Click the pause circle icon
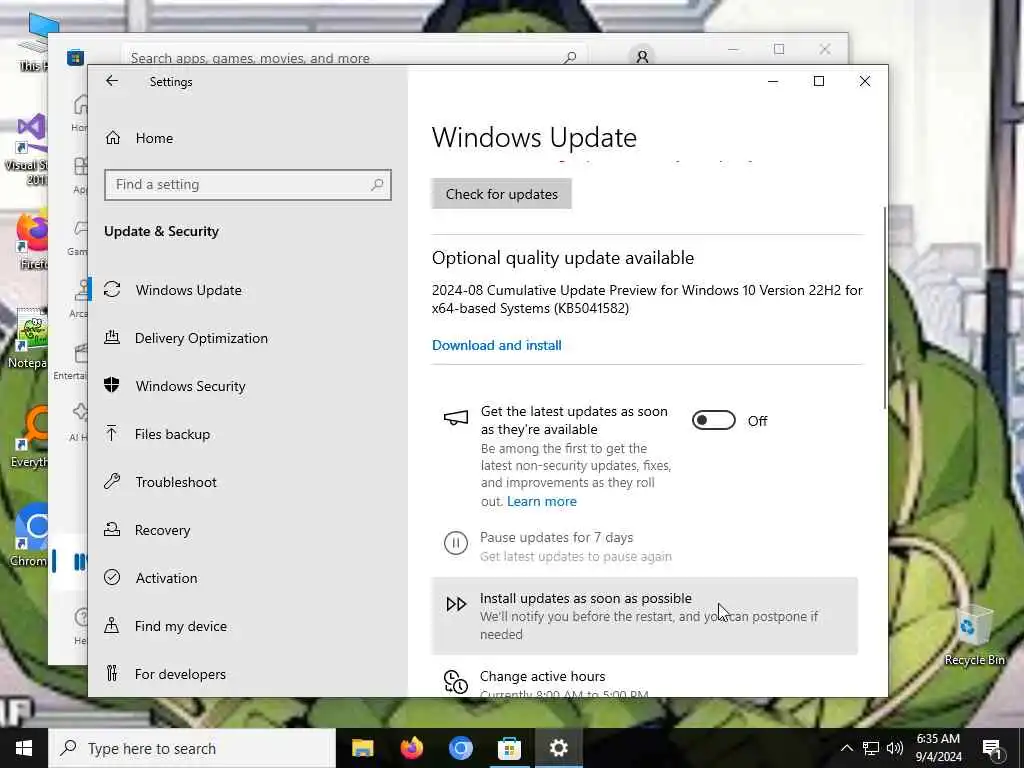The width and height of the screenshot is (1024, 768). [x=456, y=543]
